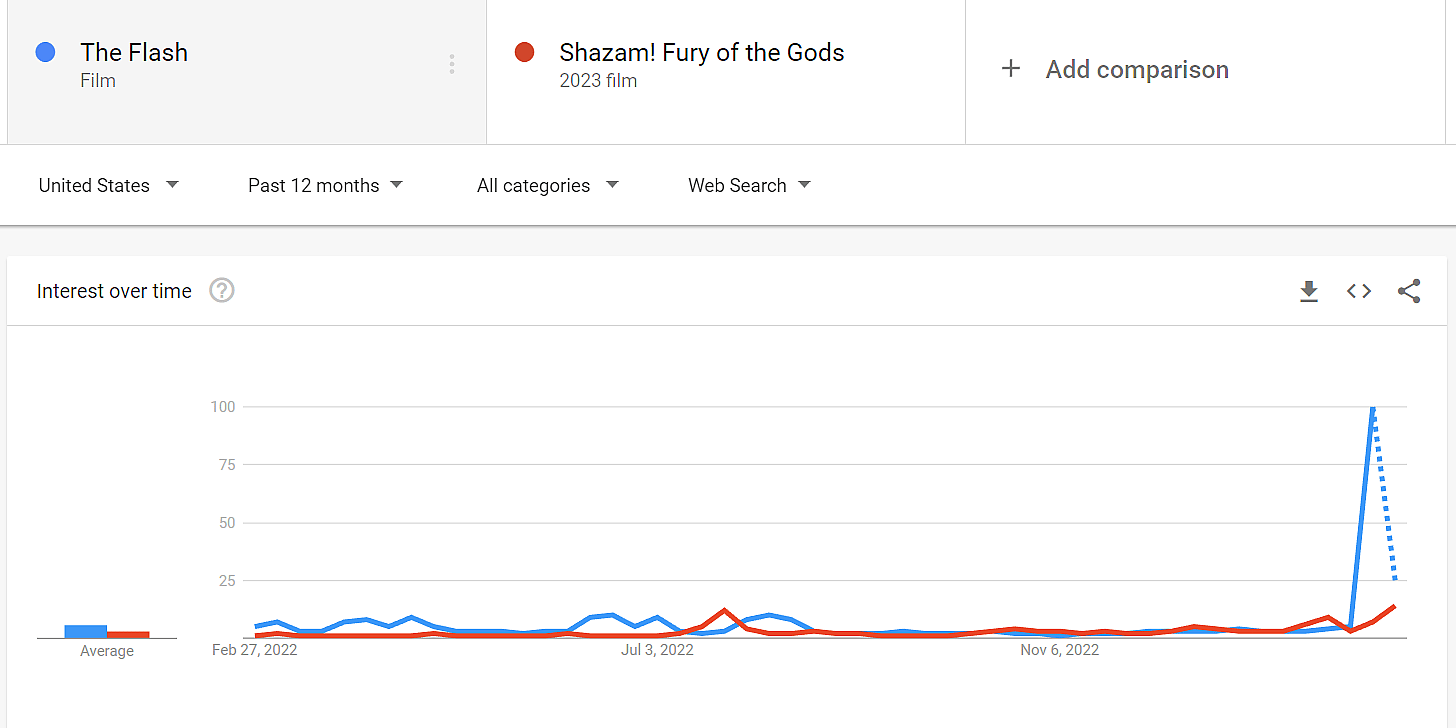Image resolution: width=1456 pixels, height=728 pixels.
Task: Open the Web Search type dropdown
Action: 749,185
